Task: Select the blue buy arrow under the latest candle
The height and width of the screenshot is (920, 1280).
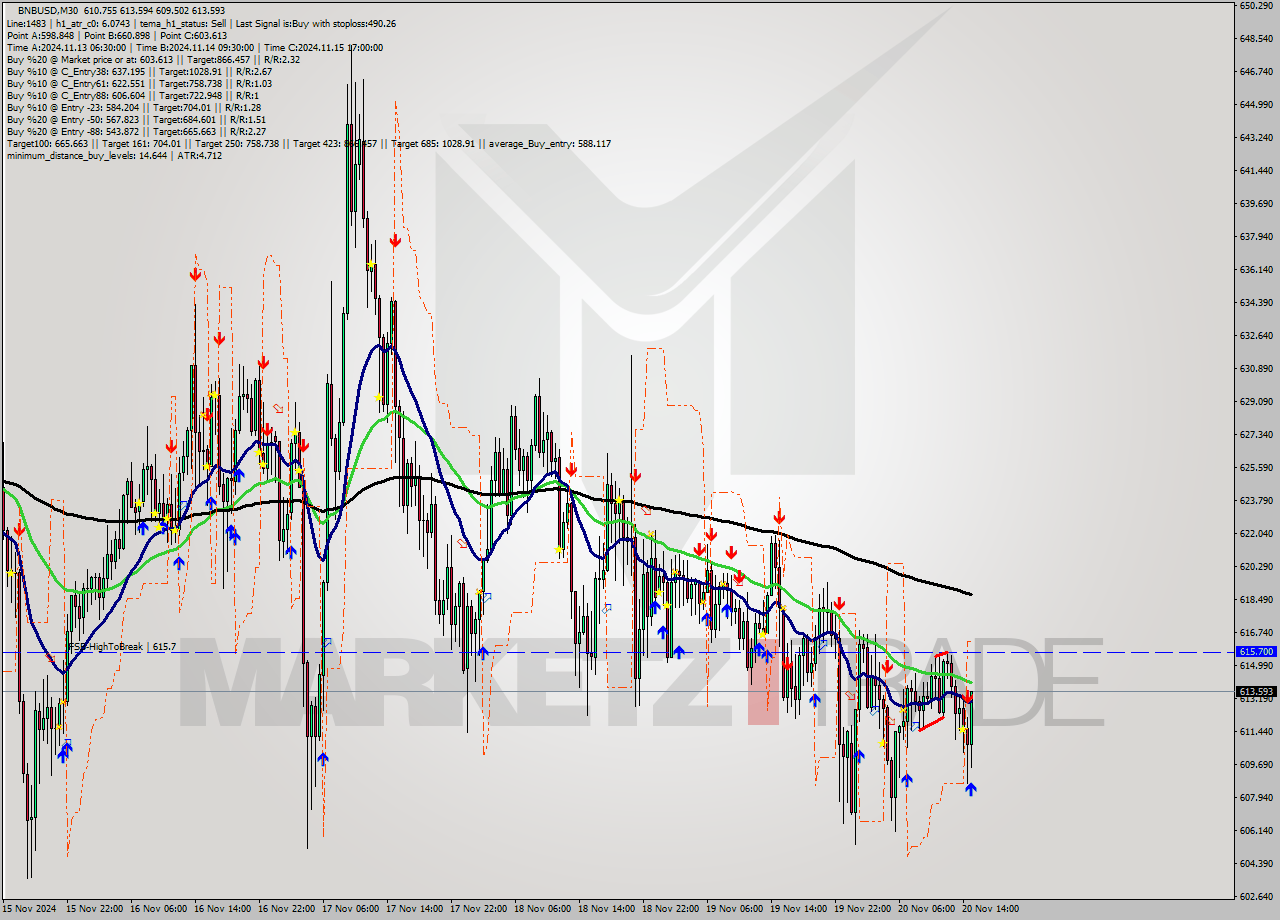Action: point(970,789)
